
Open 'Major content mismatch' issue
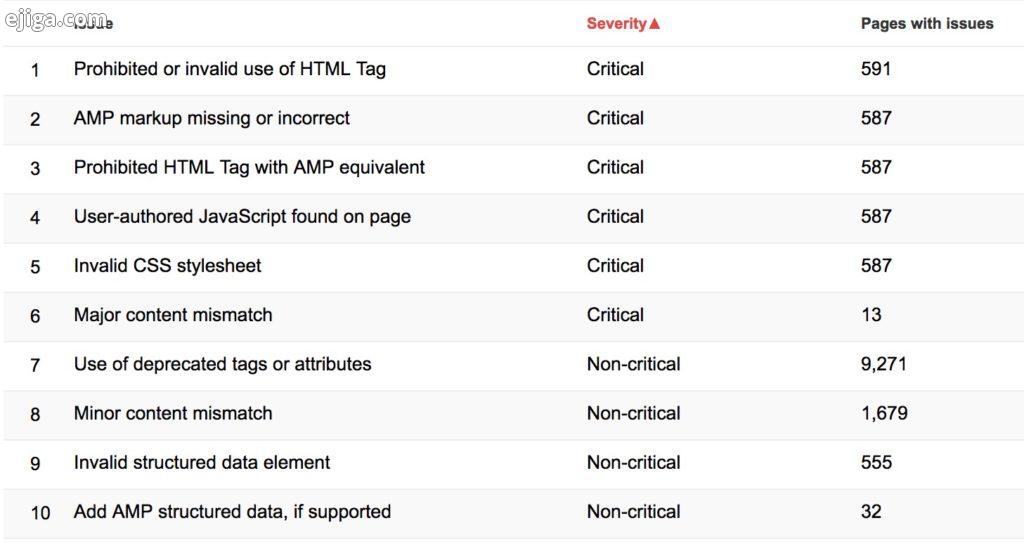pyautogui.click(x=172, y=315)
